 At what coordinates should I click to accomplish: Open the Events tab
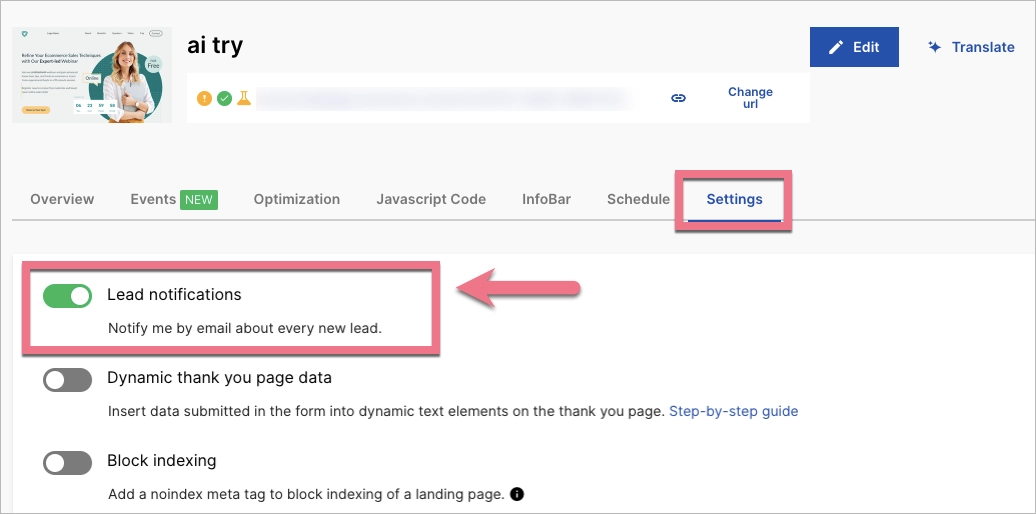coord(154,199)
